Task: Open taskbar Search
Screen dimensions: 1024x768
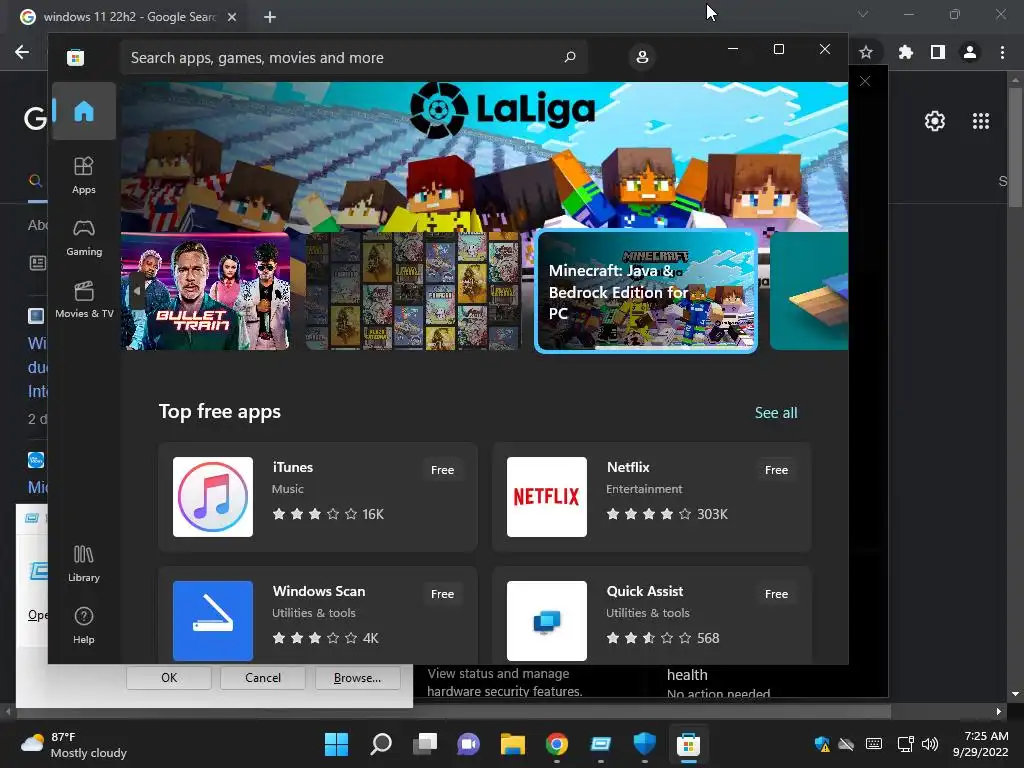Action: coord(381,744)
